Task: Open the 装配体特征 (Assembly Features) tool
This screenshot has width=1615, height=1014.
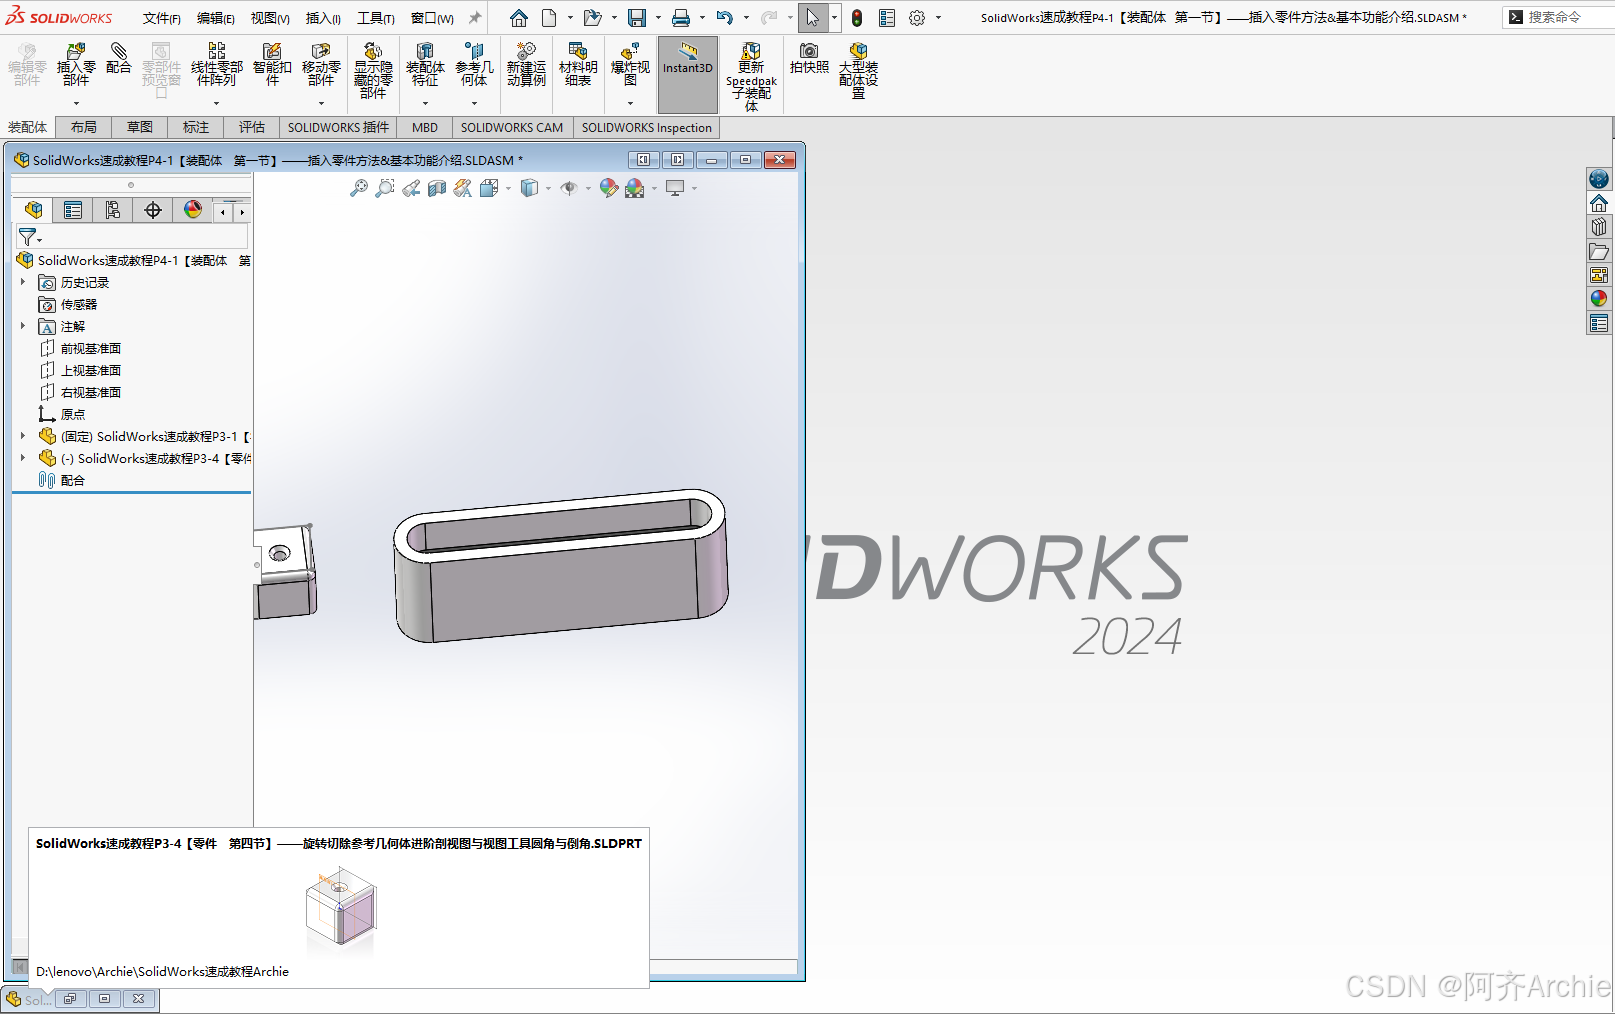Action: click(425, 64)
